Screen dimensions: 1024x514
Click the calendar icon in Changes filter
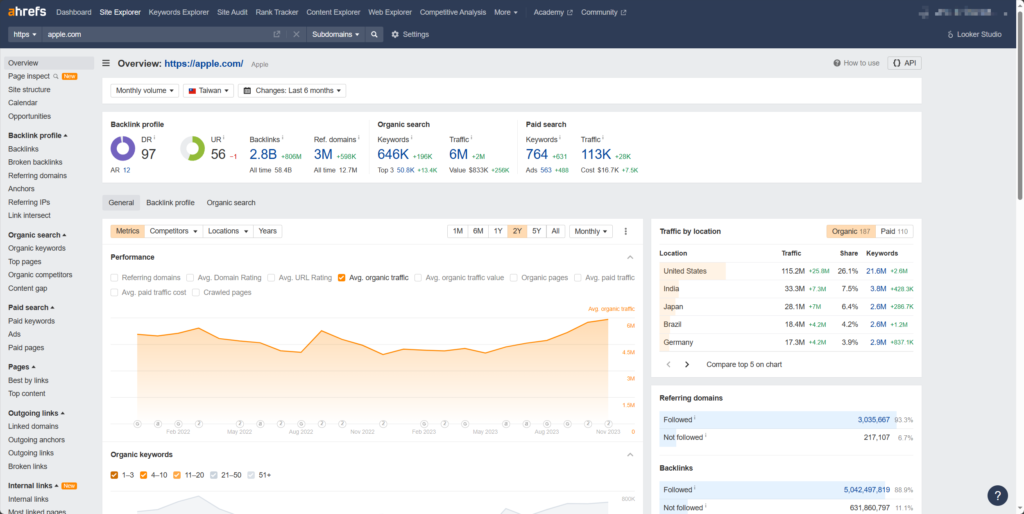coord(248,91)
